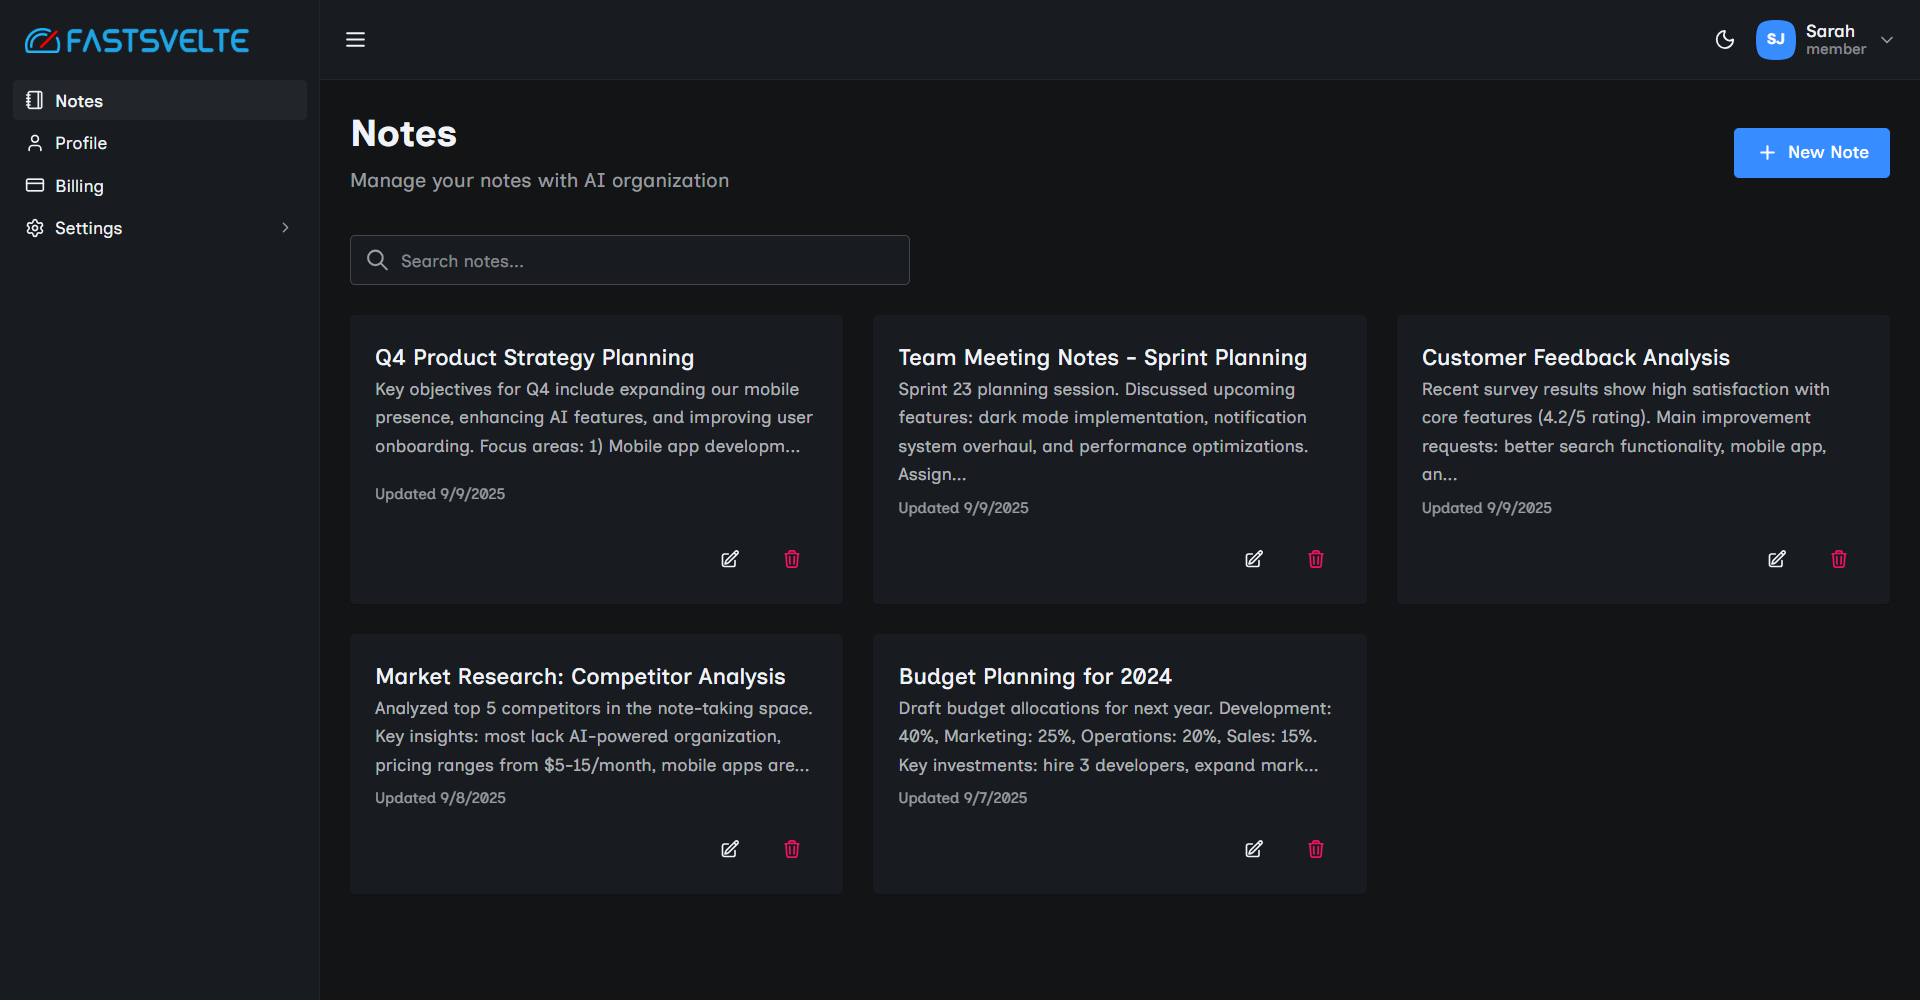Delete the Budget Planning for 2024 note
The height and width of the screenshot is (1000, 1920).
tap(1316, 849)
